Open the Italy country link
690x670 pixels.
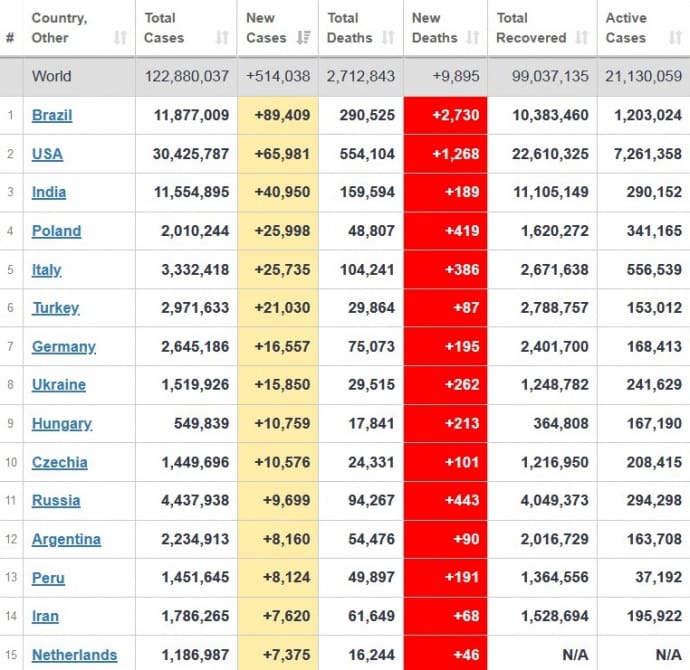pyautogui.click(x=46, y=270)
